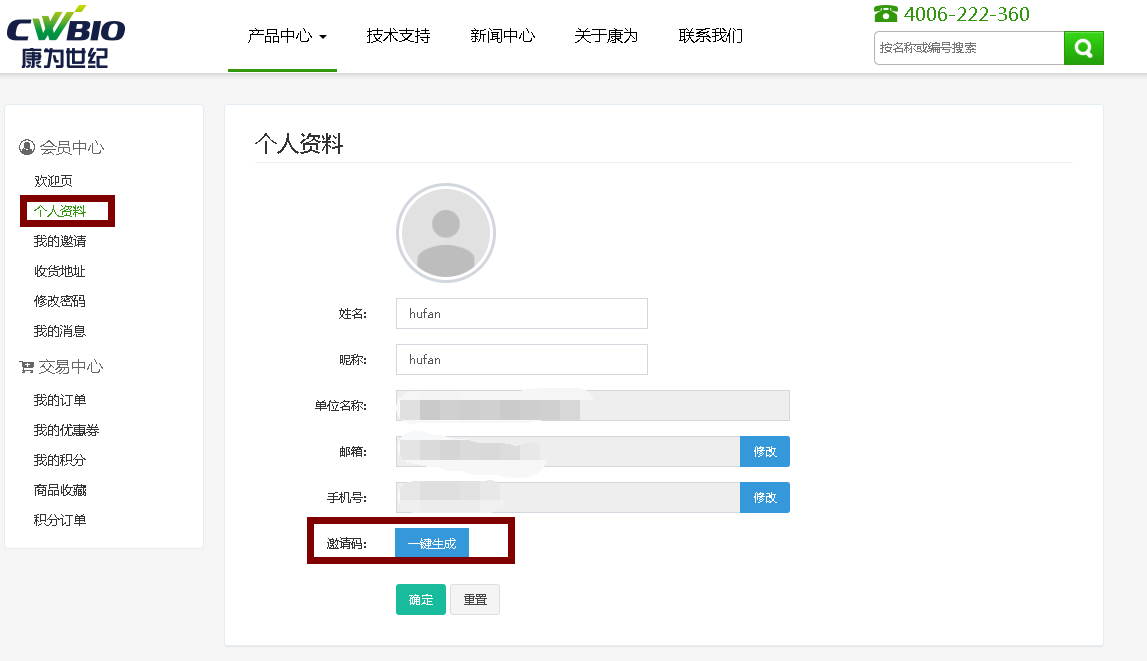Open 我的邀请 in sidebar
1147x661 pixels.
(60, 241)
